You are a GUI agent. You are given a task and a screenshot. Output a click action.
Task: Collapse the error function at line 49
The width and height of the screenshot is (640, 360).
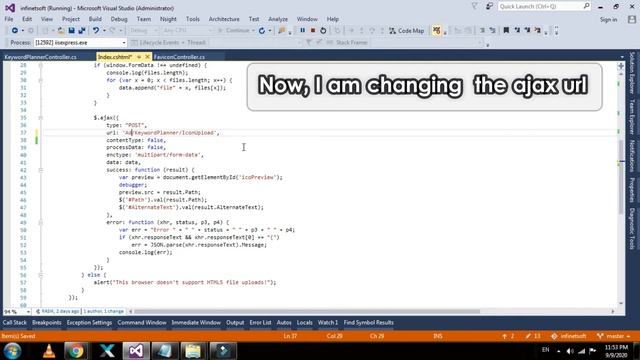pos(40,222)
